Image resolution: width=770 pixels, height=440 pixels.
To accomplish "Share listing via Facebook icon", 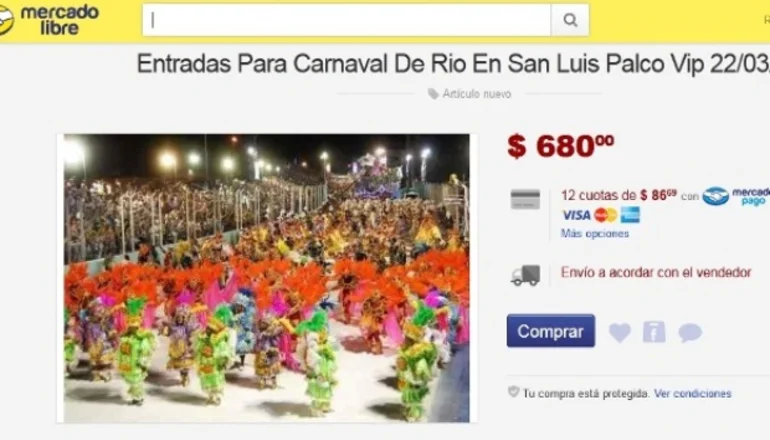I will [x=654, y=332].
